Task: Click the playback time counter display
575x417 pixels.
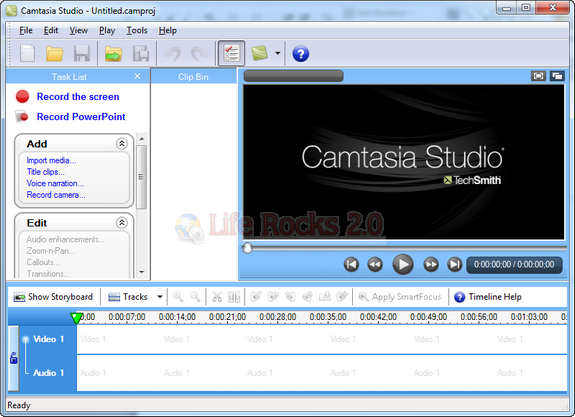Action: point(514,265)
